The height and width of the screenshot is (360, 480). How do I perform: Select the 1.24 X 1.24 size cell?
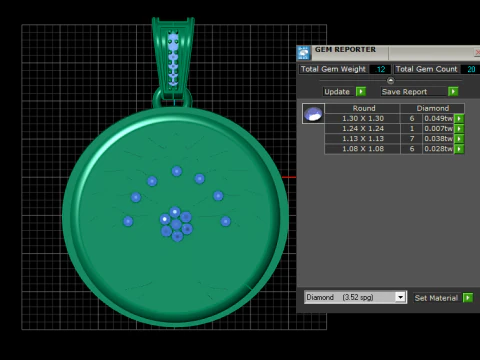point(363,129)
